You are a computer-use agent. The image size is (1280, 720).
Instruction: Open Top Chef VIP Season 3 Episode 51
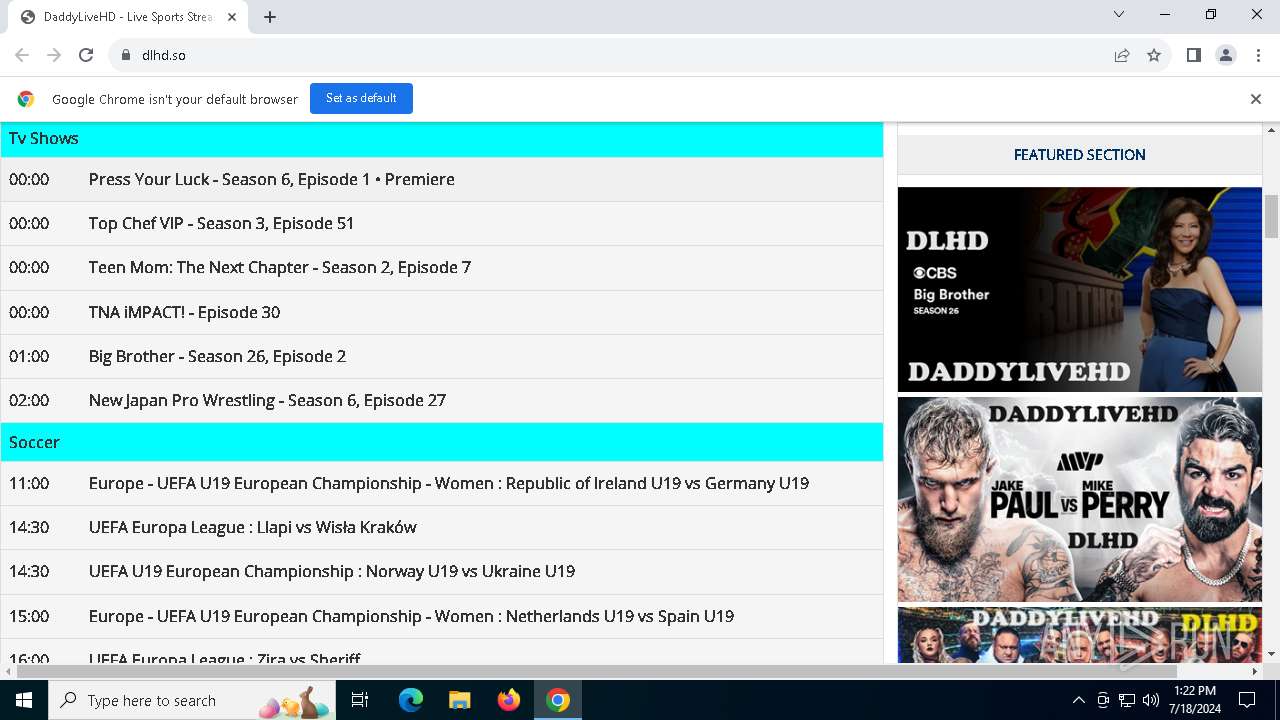pyautogui.click(x=221, y=223)
